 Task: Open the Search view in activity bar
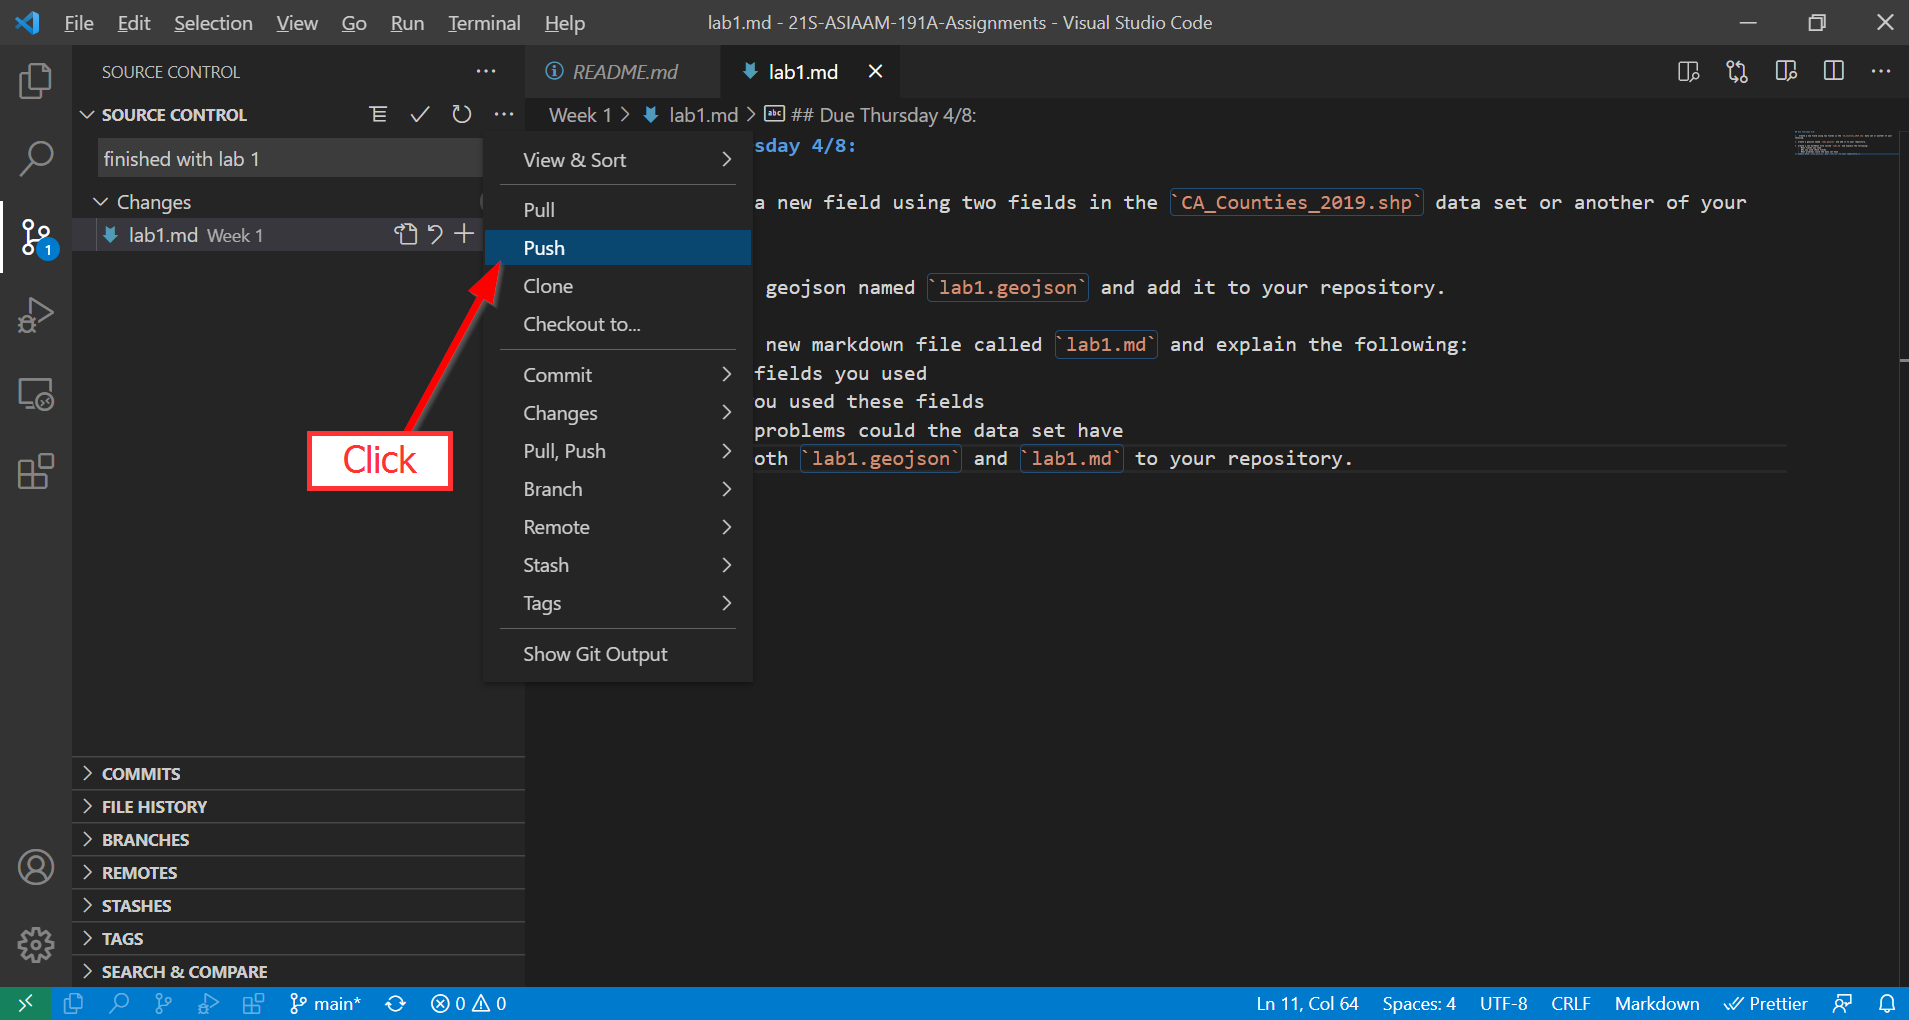click(x=36, y=158)
